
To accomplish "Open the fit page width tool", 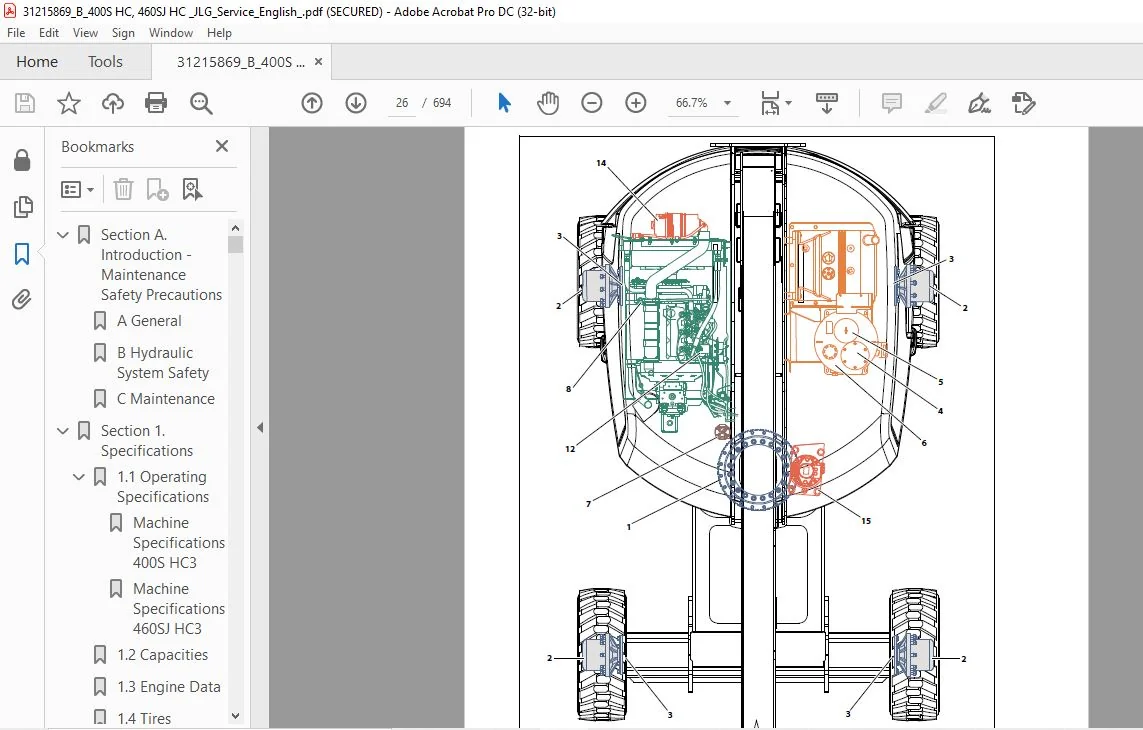I will pyautogui.click(x=770, y=103).
